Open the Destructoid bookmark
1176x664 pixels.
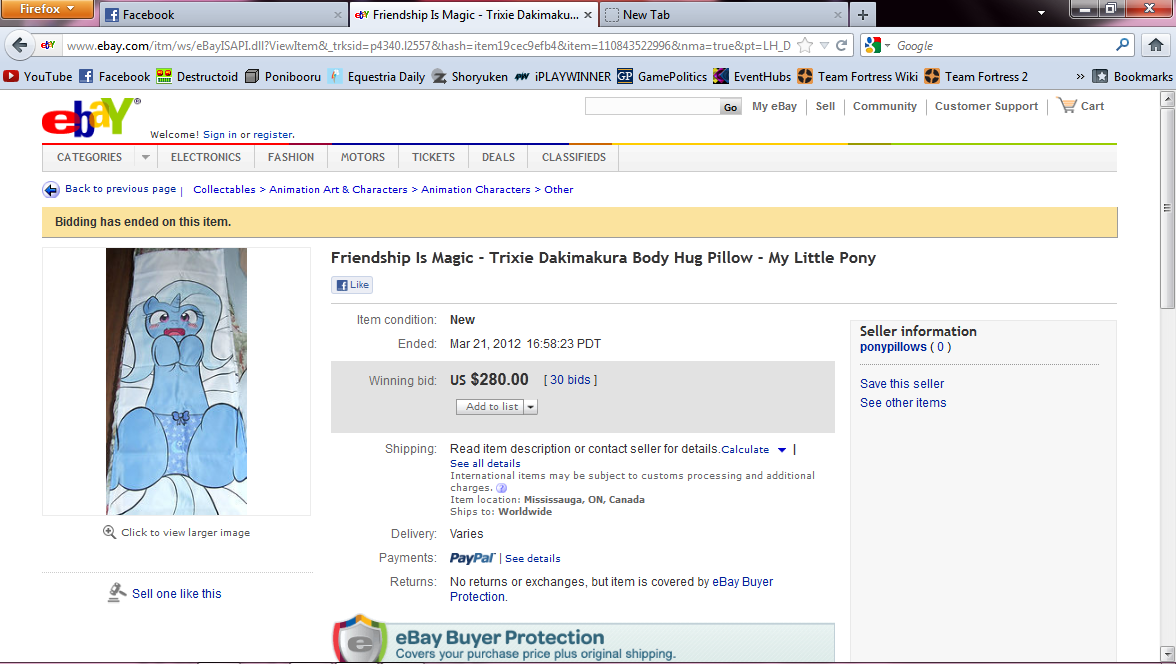coord(196,77)
